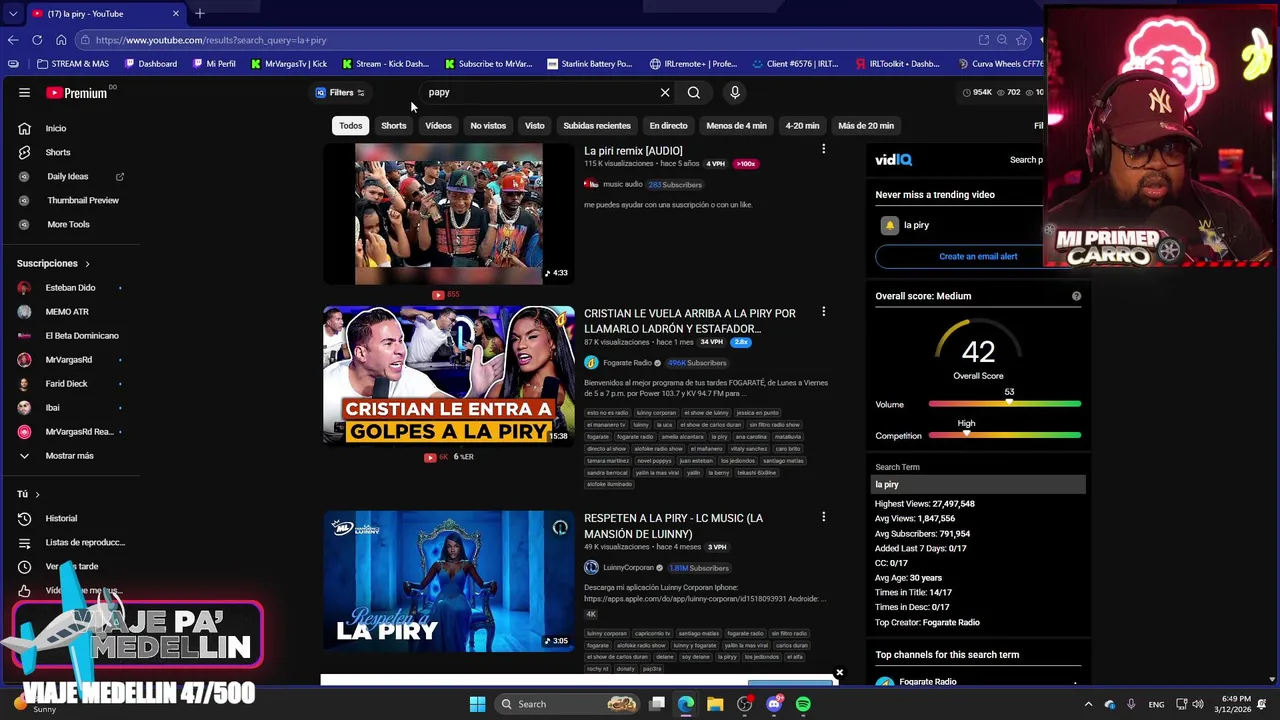Expand the Tú section chevron
This screenshot has height=720, width=1280.
[37, 494]
